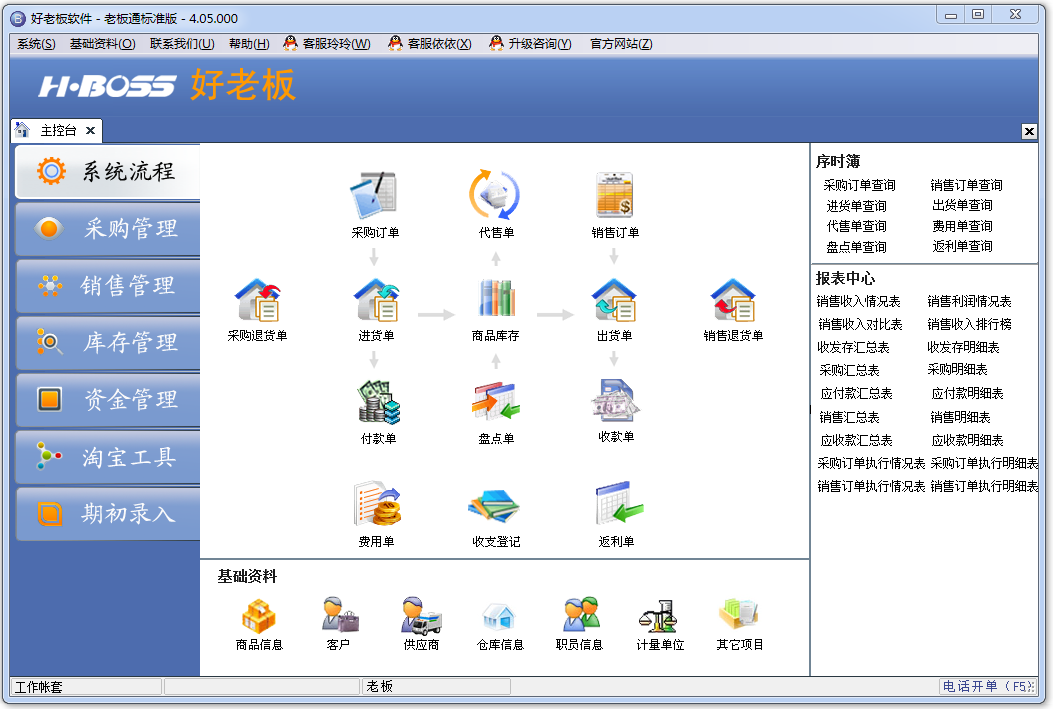Open the 计量单位 unit of measure icon
1053x709 pixels.
pos(658,616)
